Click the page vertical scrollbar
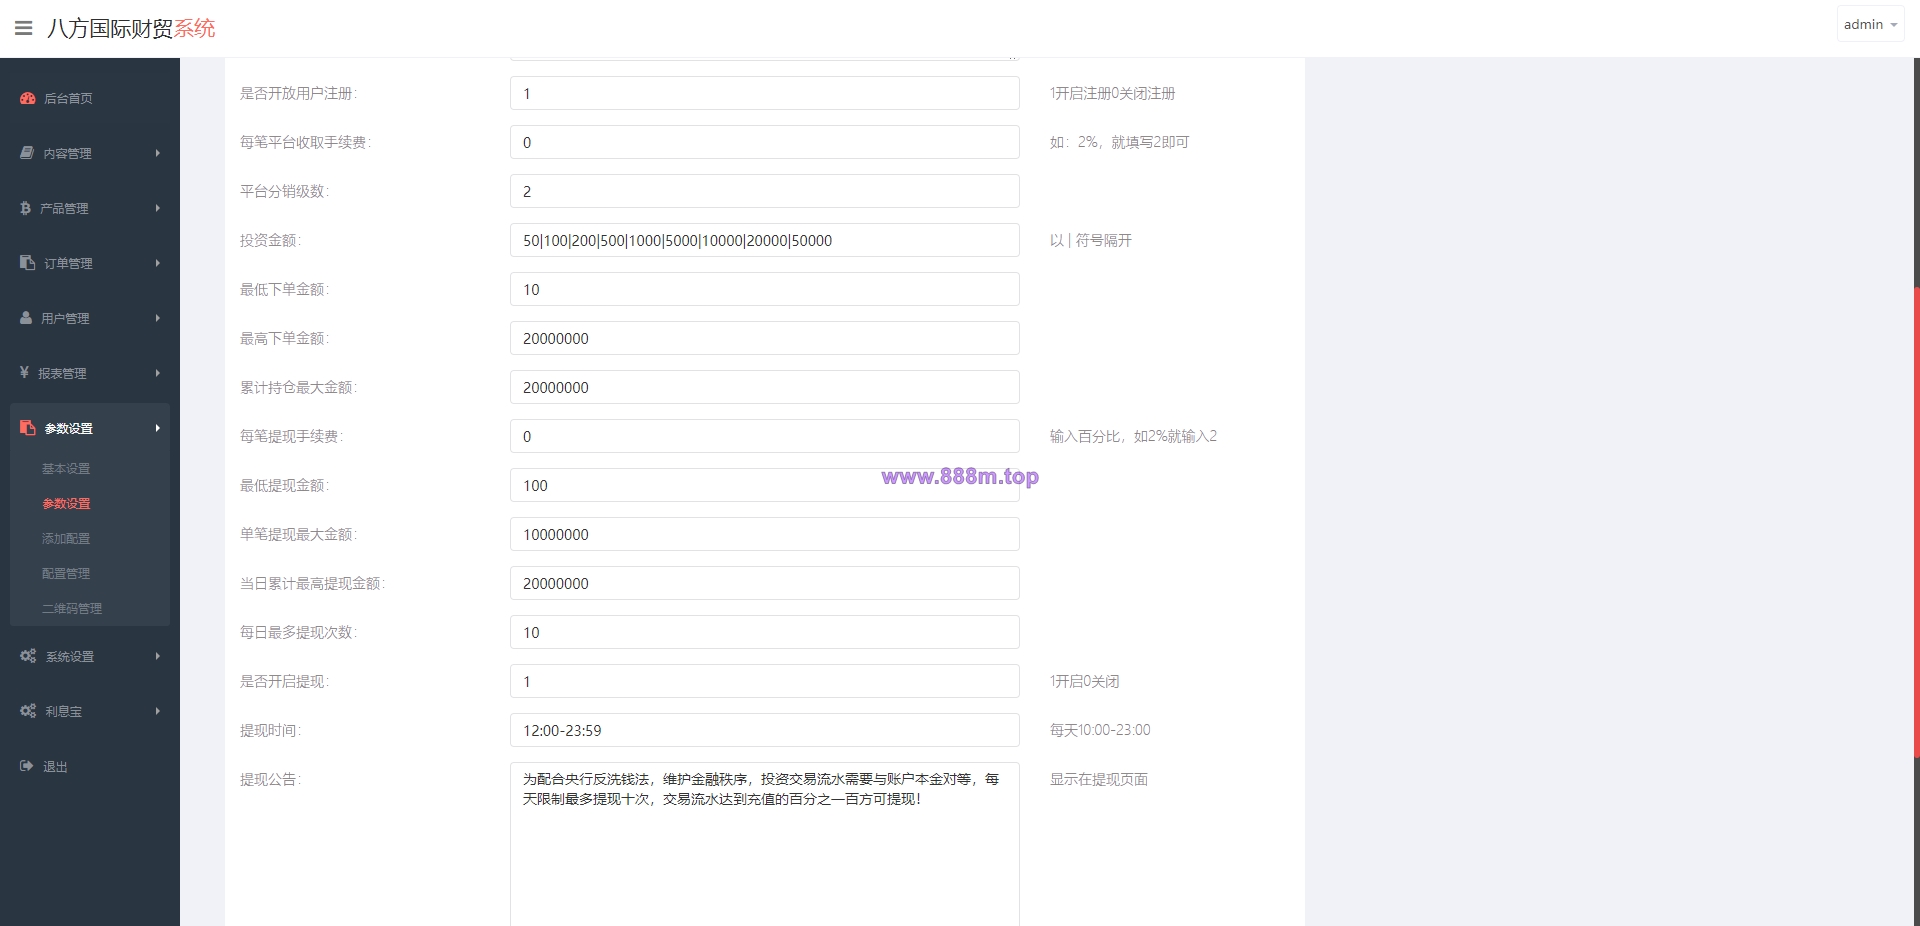The image size is (1920, 926). (1916, 522)
